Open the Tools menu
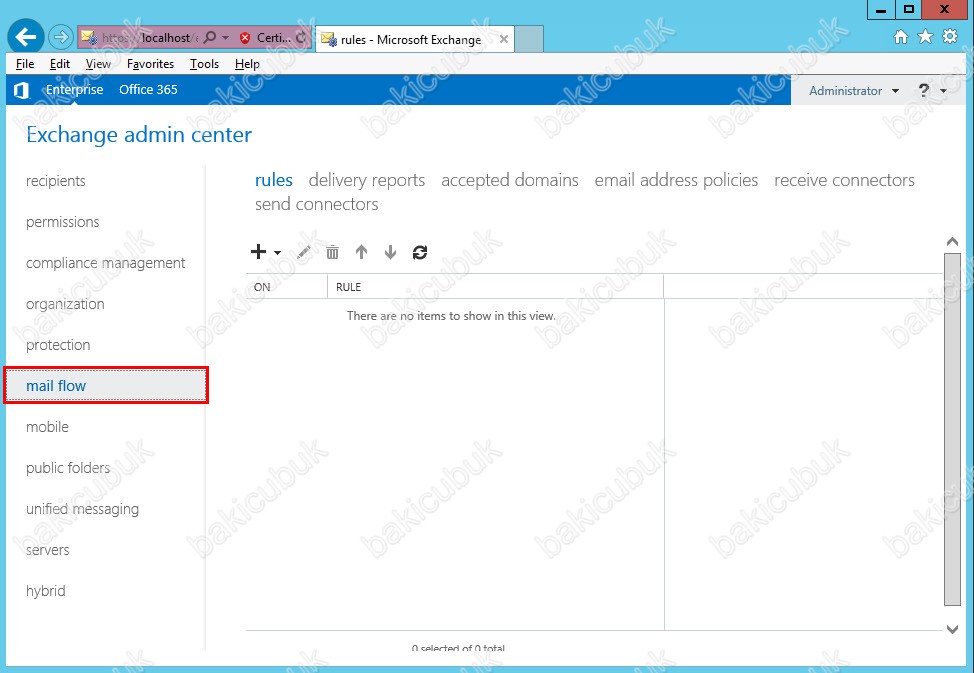 tap(204, 64)
